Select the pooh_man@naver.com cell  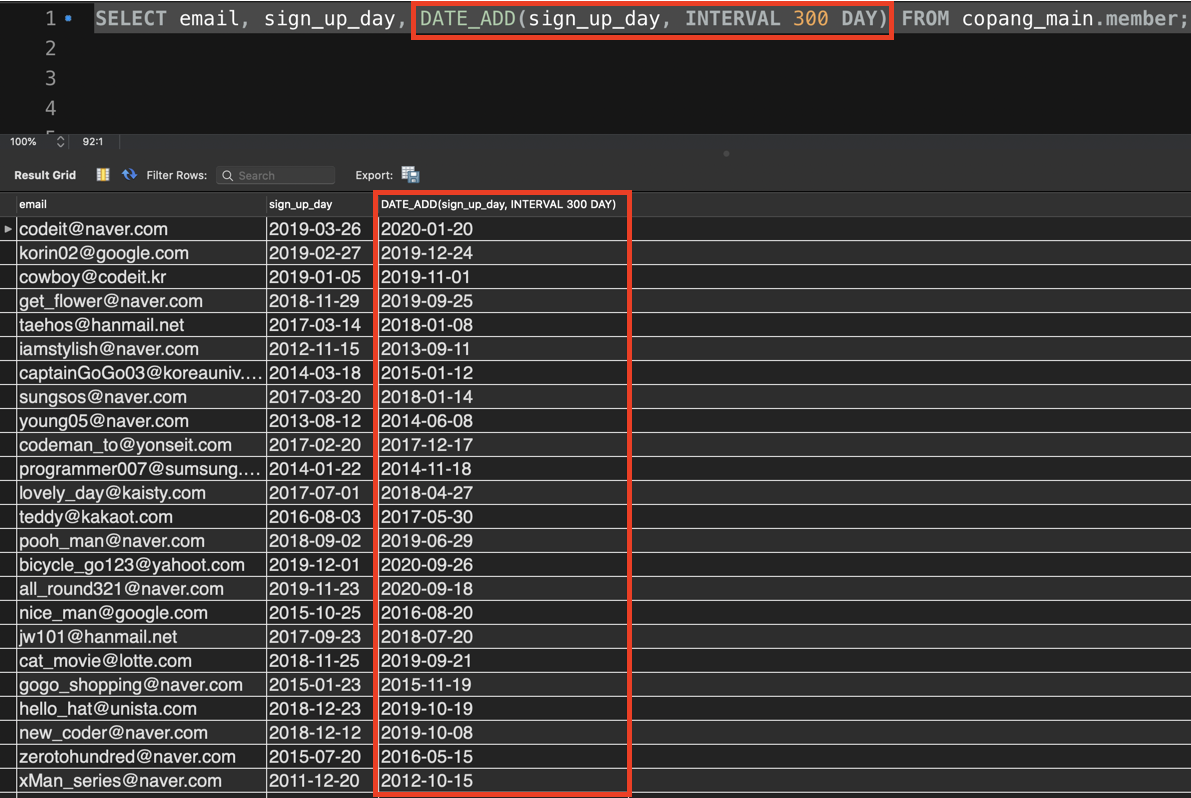tap(141, 541)
